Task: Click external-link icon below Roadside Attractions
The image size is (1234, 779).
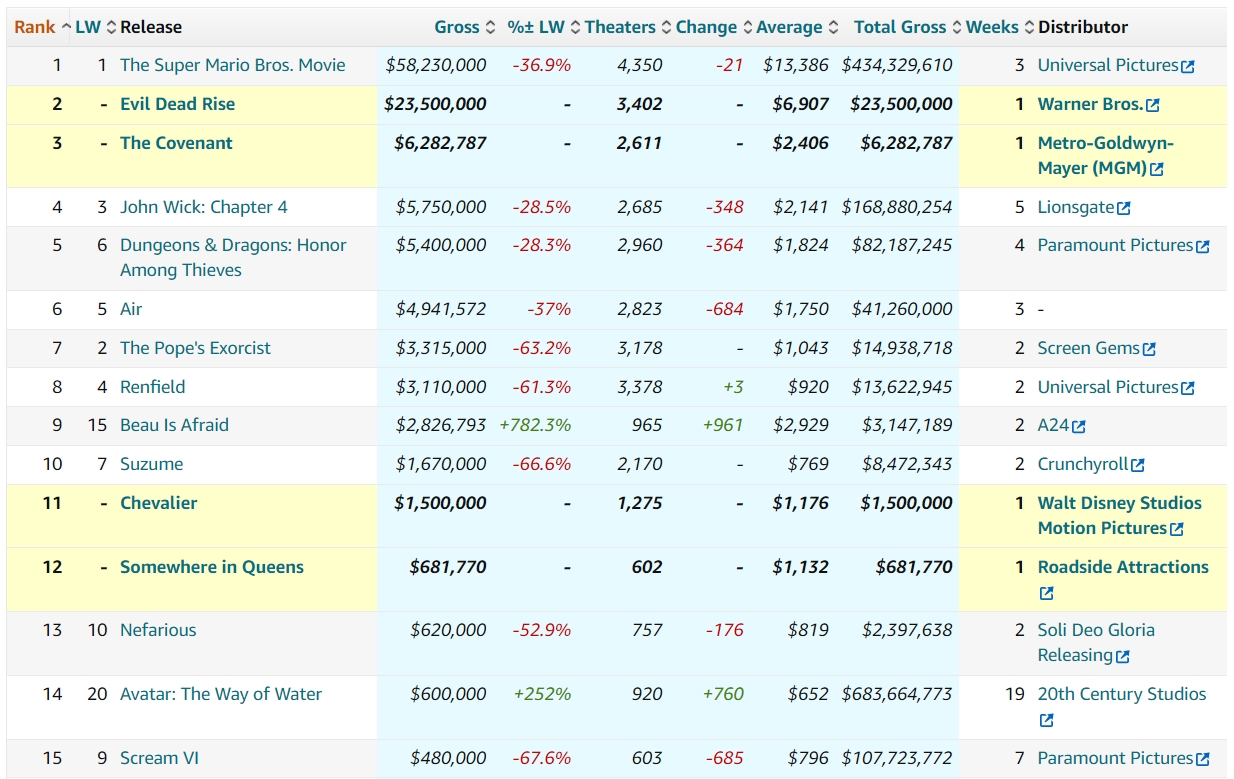Action: click(x=1046, y=593)
